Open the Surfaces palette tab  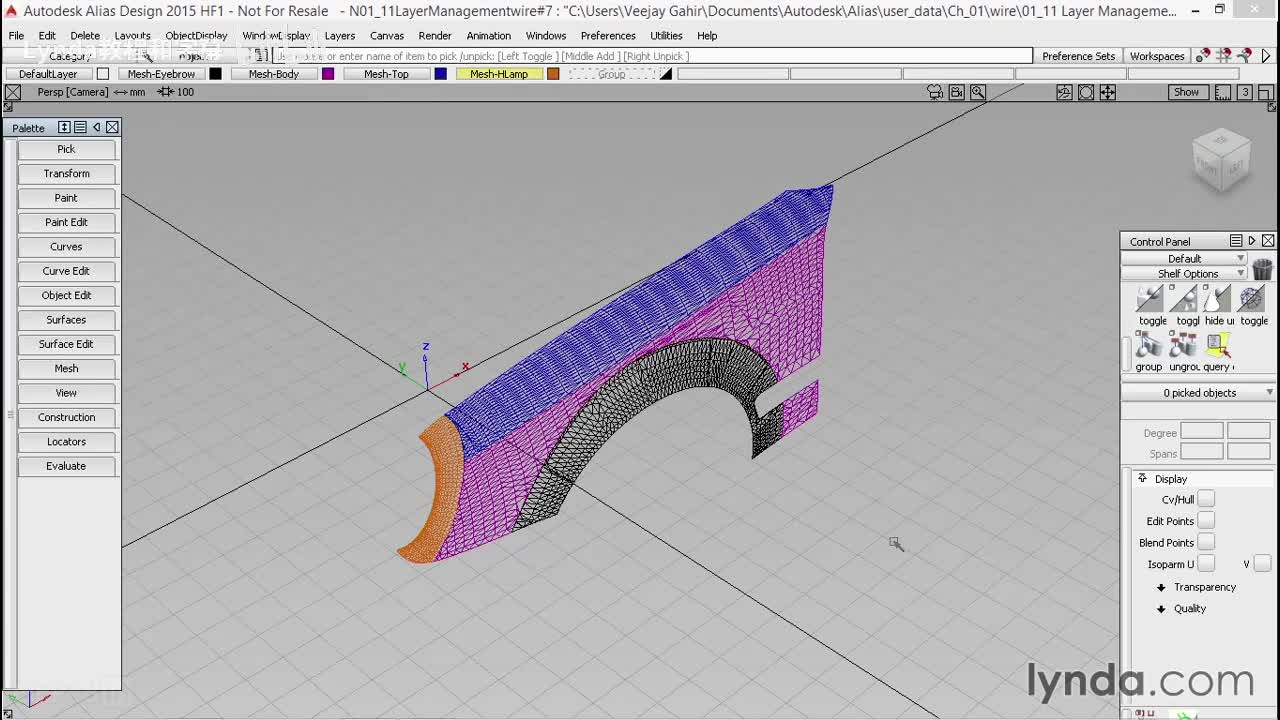pyautogui.click(x=66, y=320)
